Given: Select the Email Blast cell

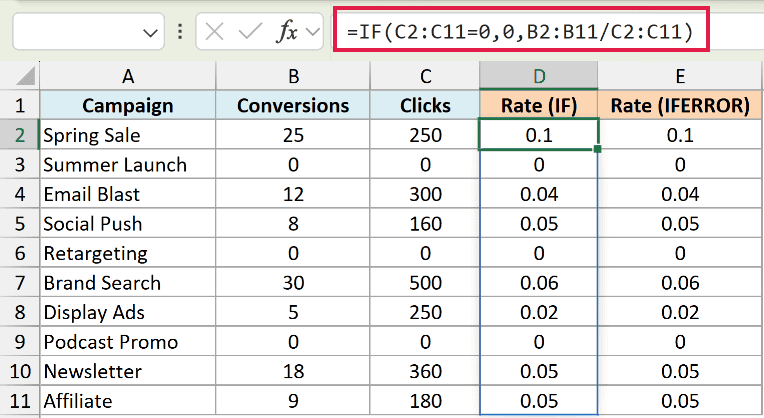Looking at the screenshot, I should (x=128, y=194).
